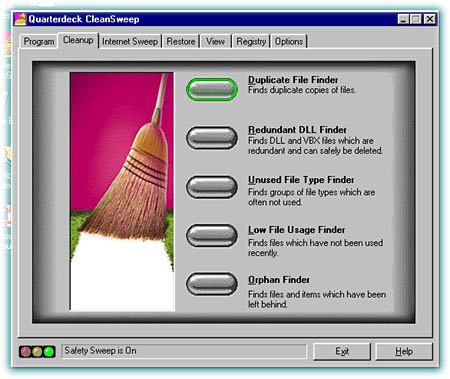Select the Cleanup tab
Image resolution: width=450 pixels, height=379 pixels.
[x=78, y=40]
